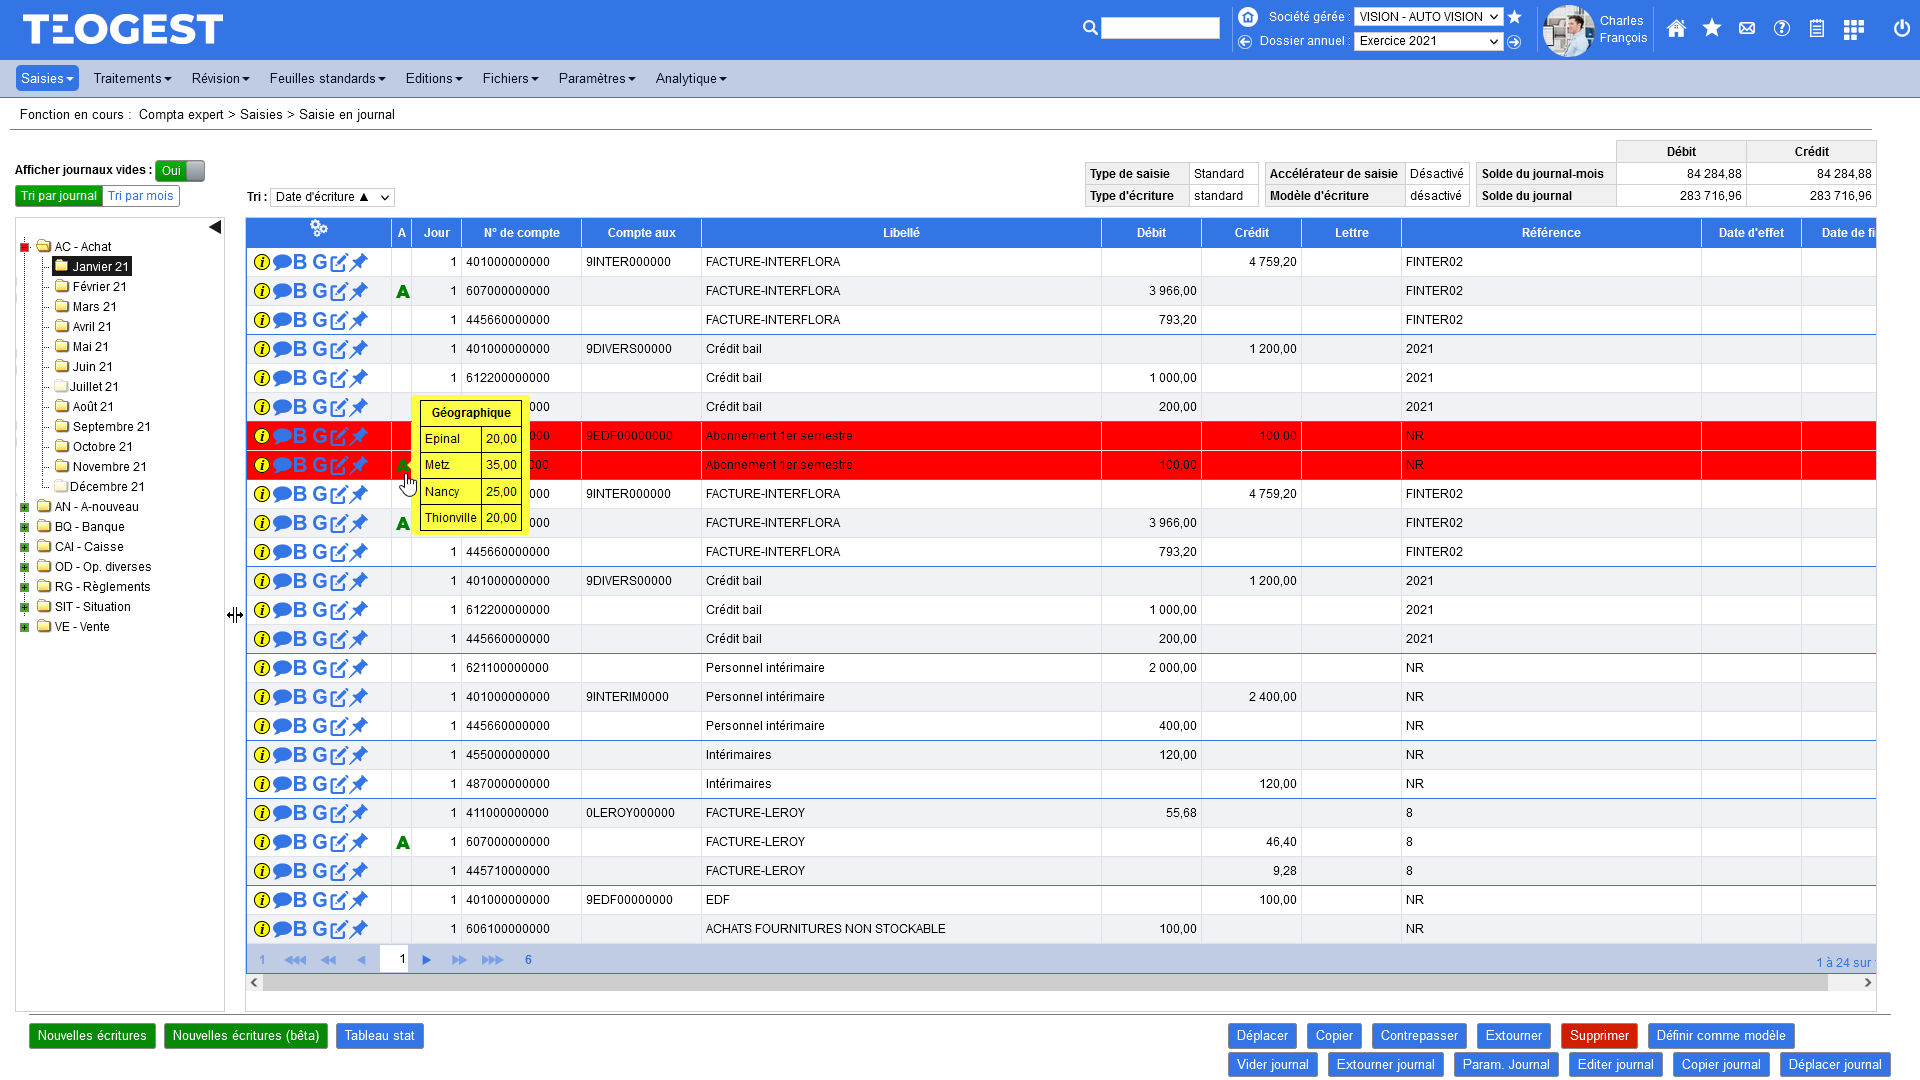Toggle Afficher journaux vides to Non
This screenshot has height=1080, width=1920.
click(180, 170)
